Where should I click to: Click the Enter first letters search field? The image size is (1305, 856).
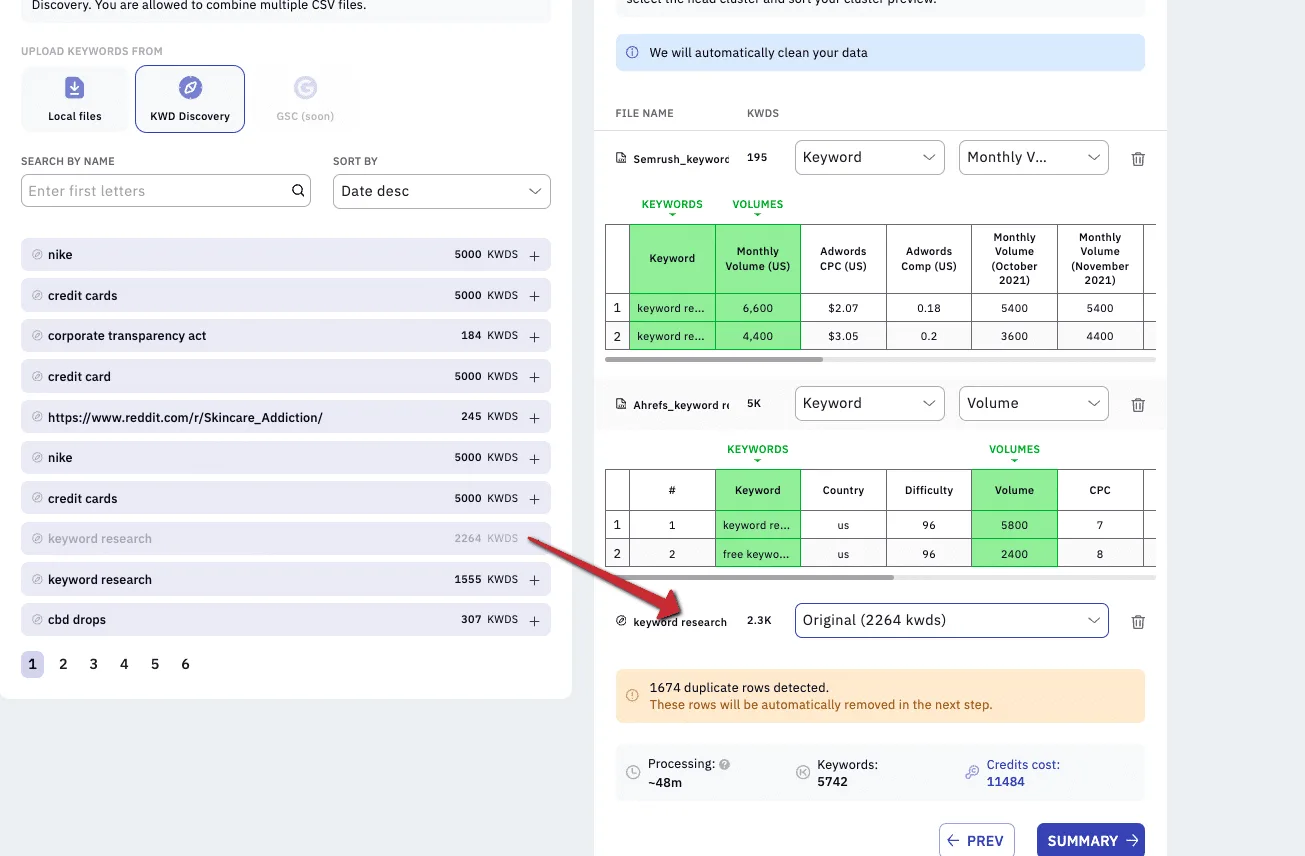click(156, 191)
